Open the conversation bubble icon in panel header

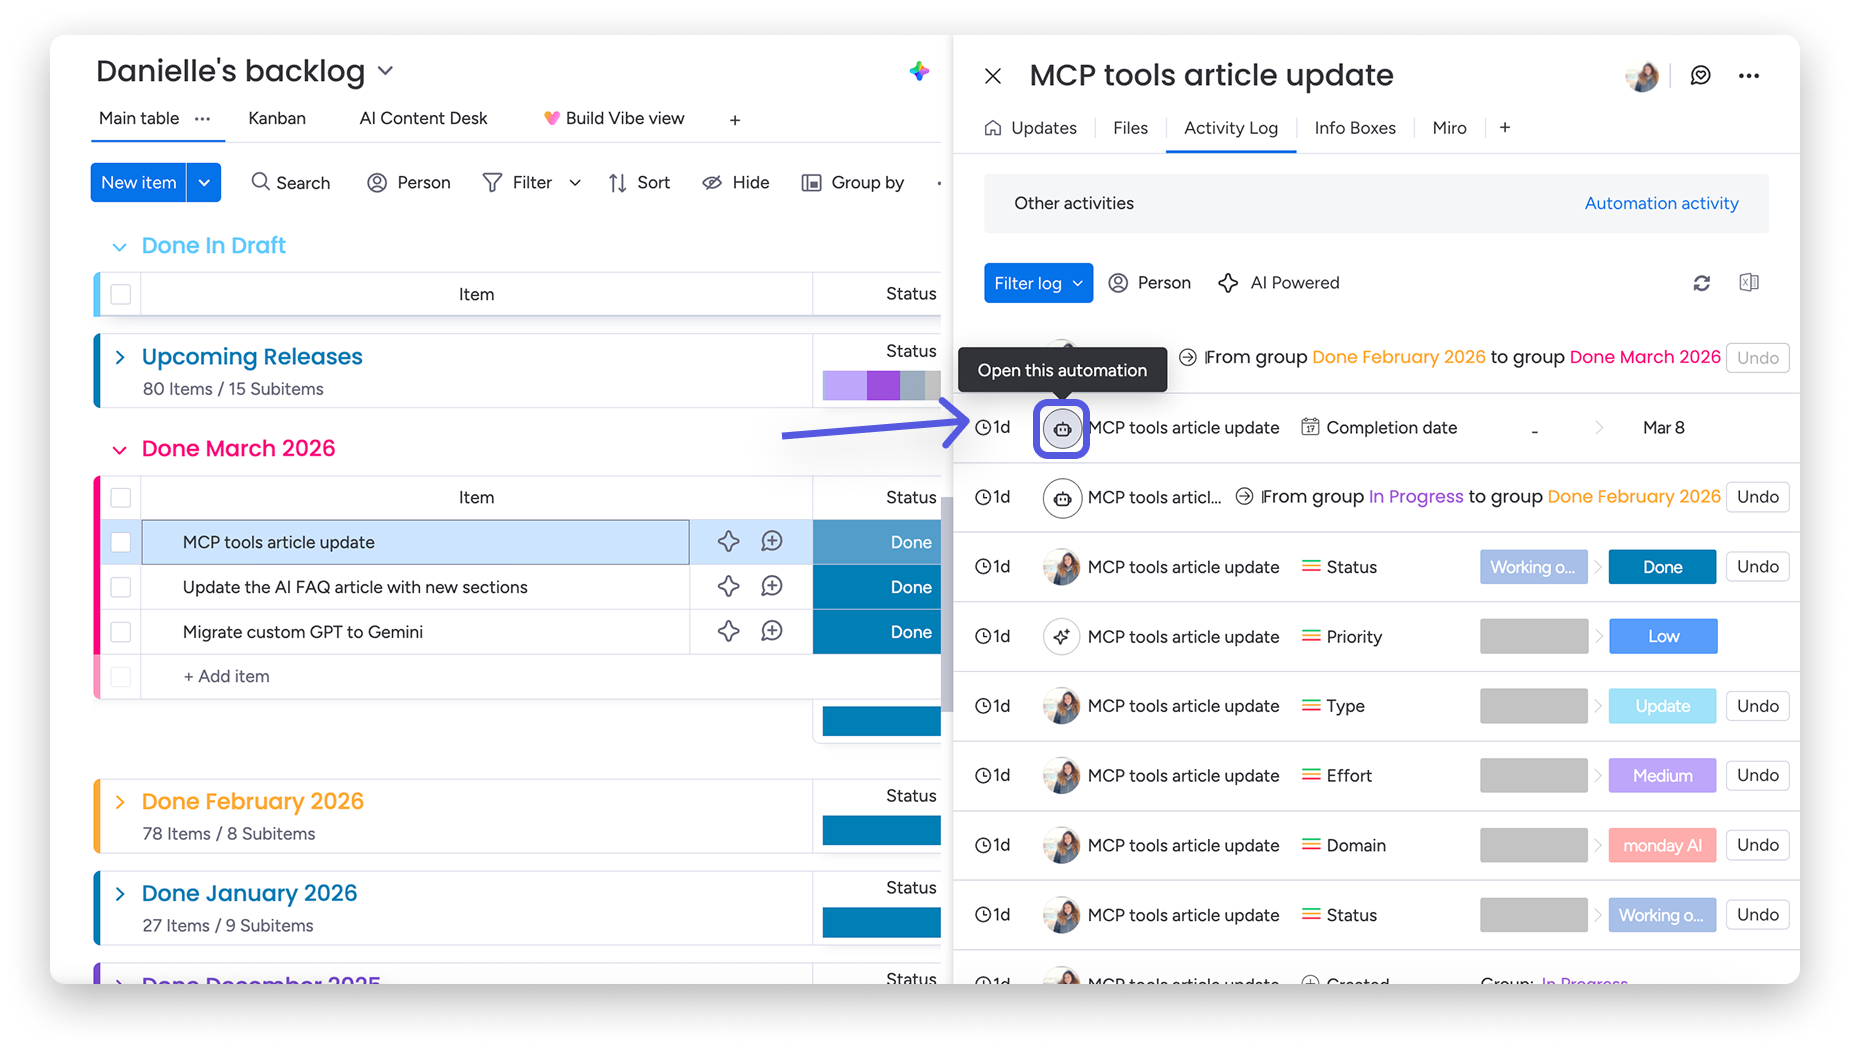[x=1700, y=76]
